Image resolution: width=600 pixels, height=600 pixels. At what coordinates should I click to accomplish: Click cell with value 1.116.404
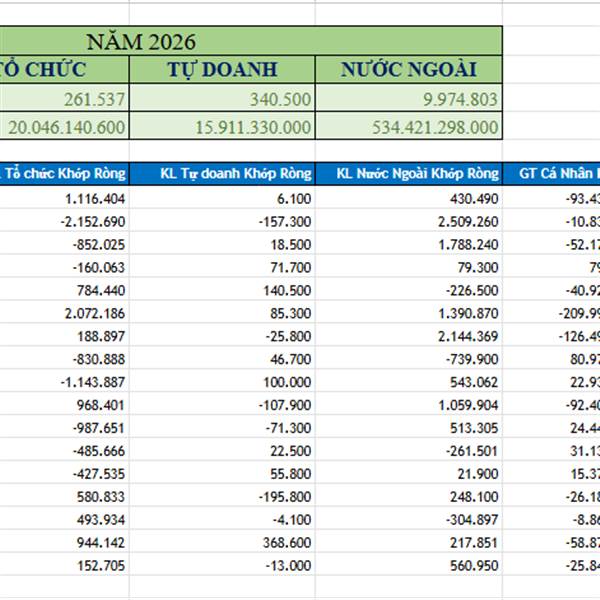[x=64, y=198]
